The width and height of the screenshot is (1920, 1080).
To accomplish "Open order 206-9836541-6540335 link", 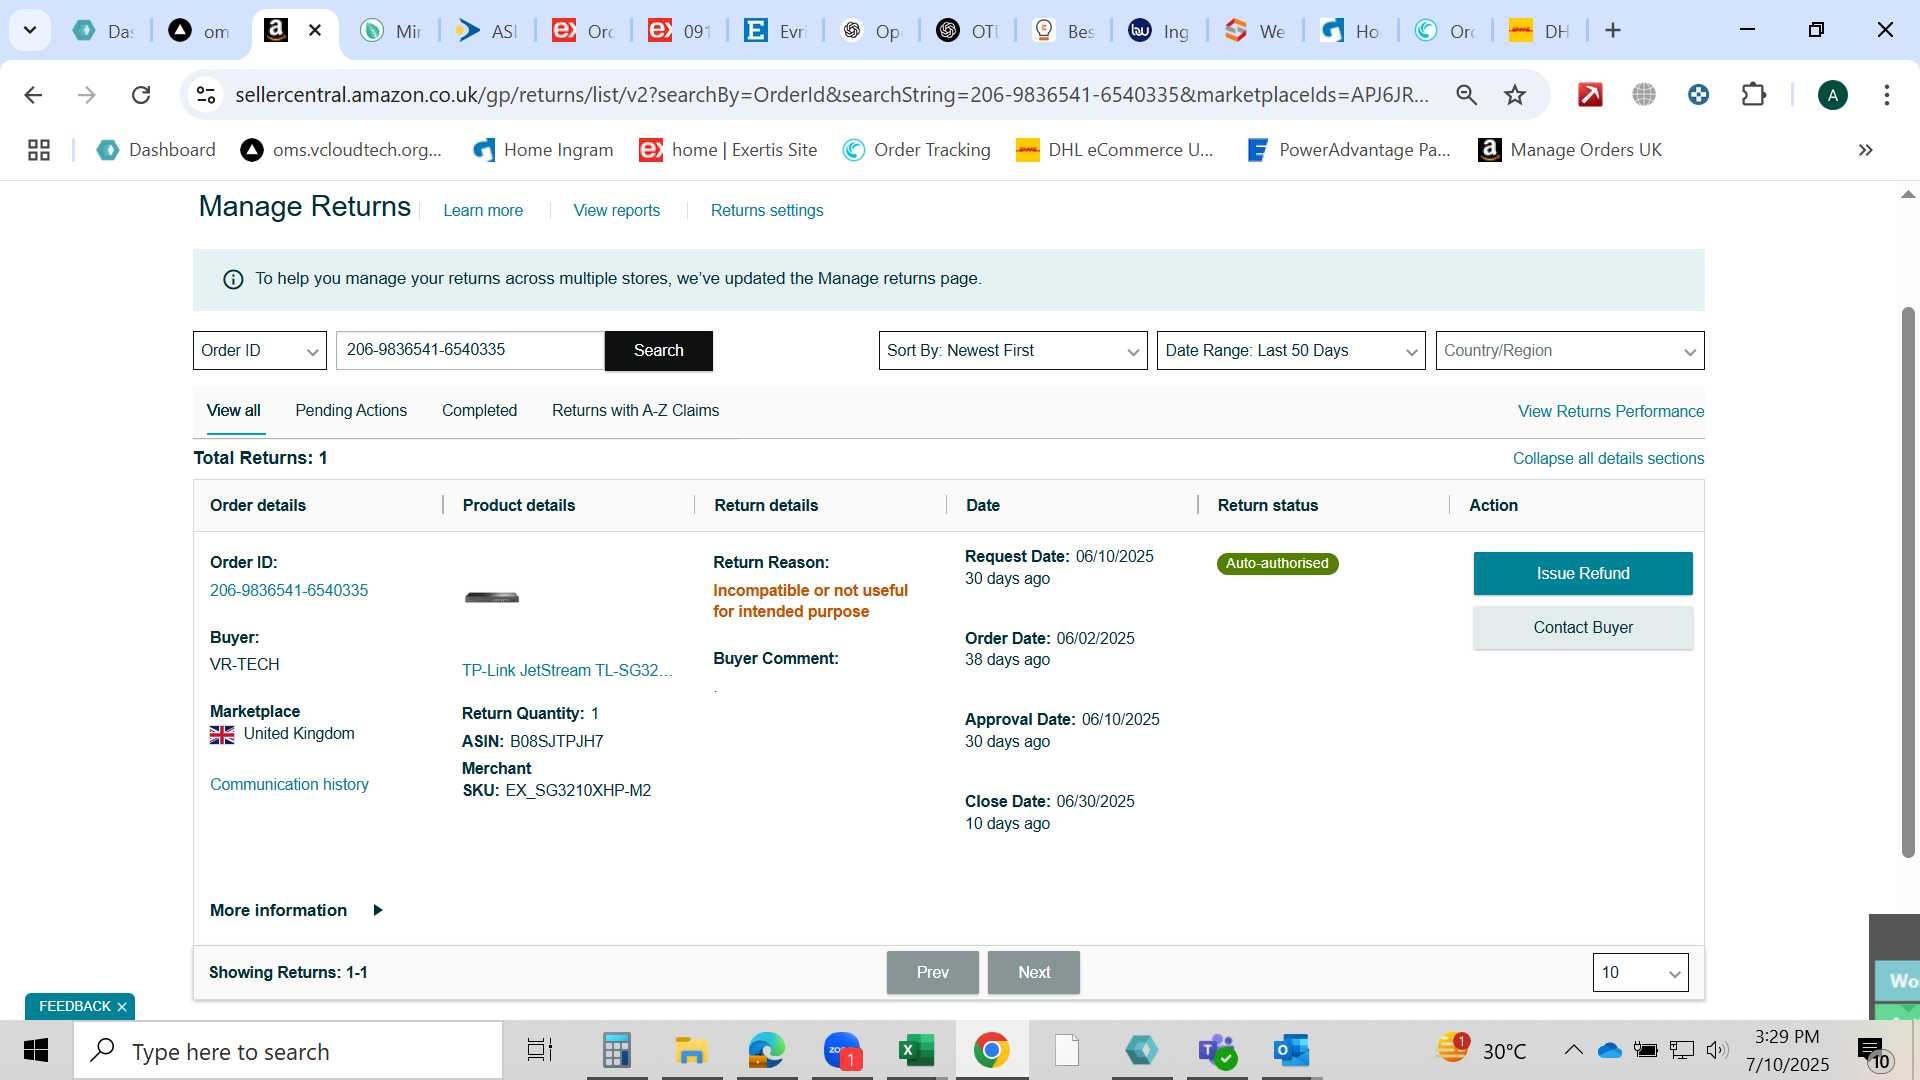I will coord(289,591).
